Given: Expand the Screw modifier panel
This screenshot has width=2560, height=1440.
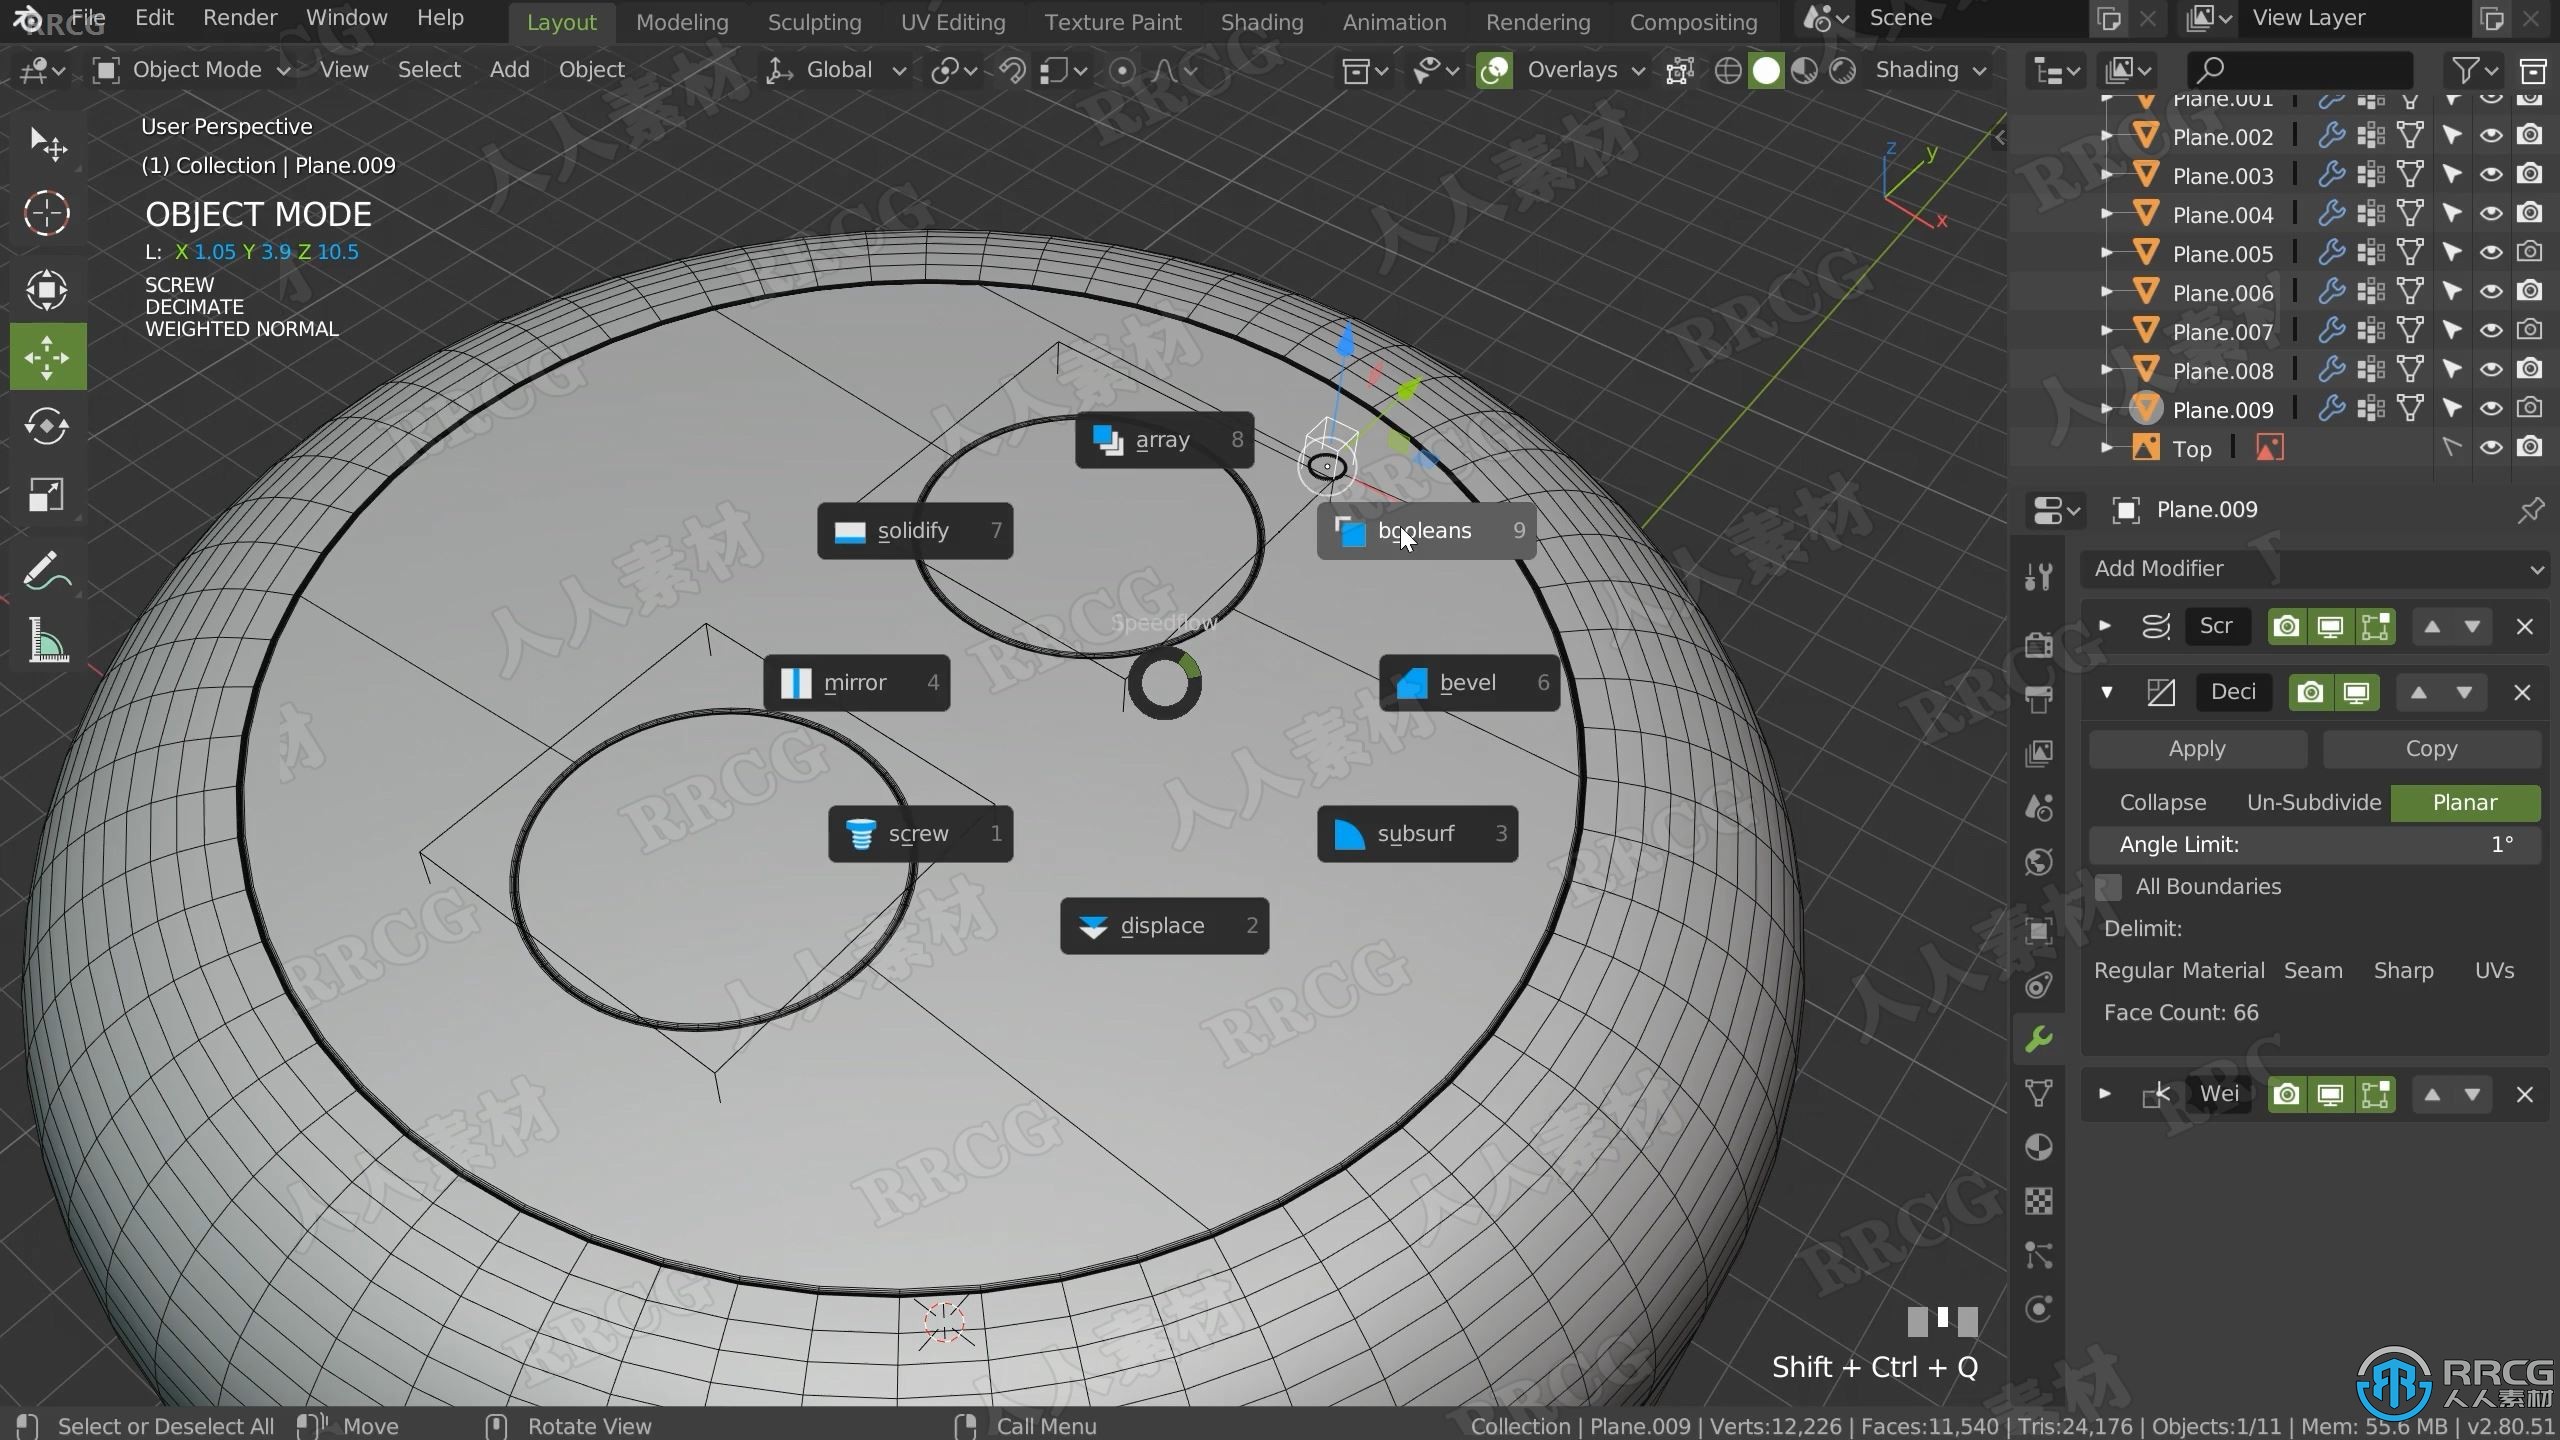Looking at the screenshot, I should point(2105,624).
